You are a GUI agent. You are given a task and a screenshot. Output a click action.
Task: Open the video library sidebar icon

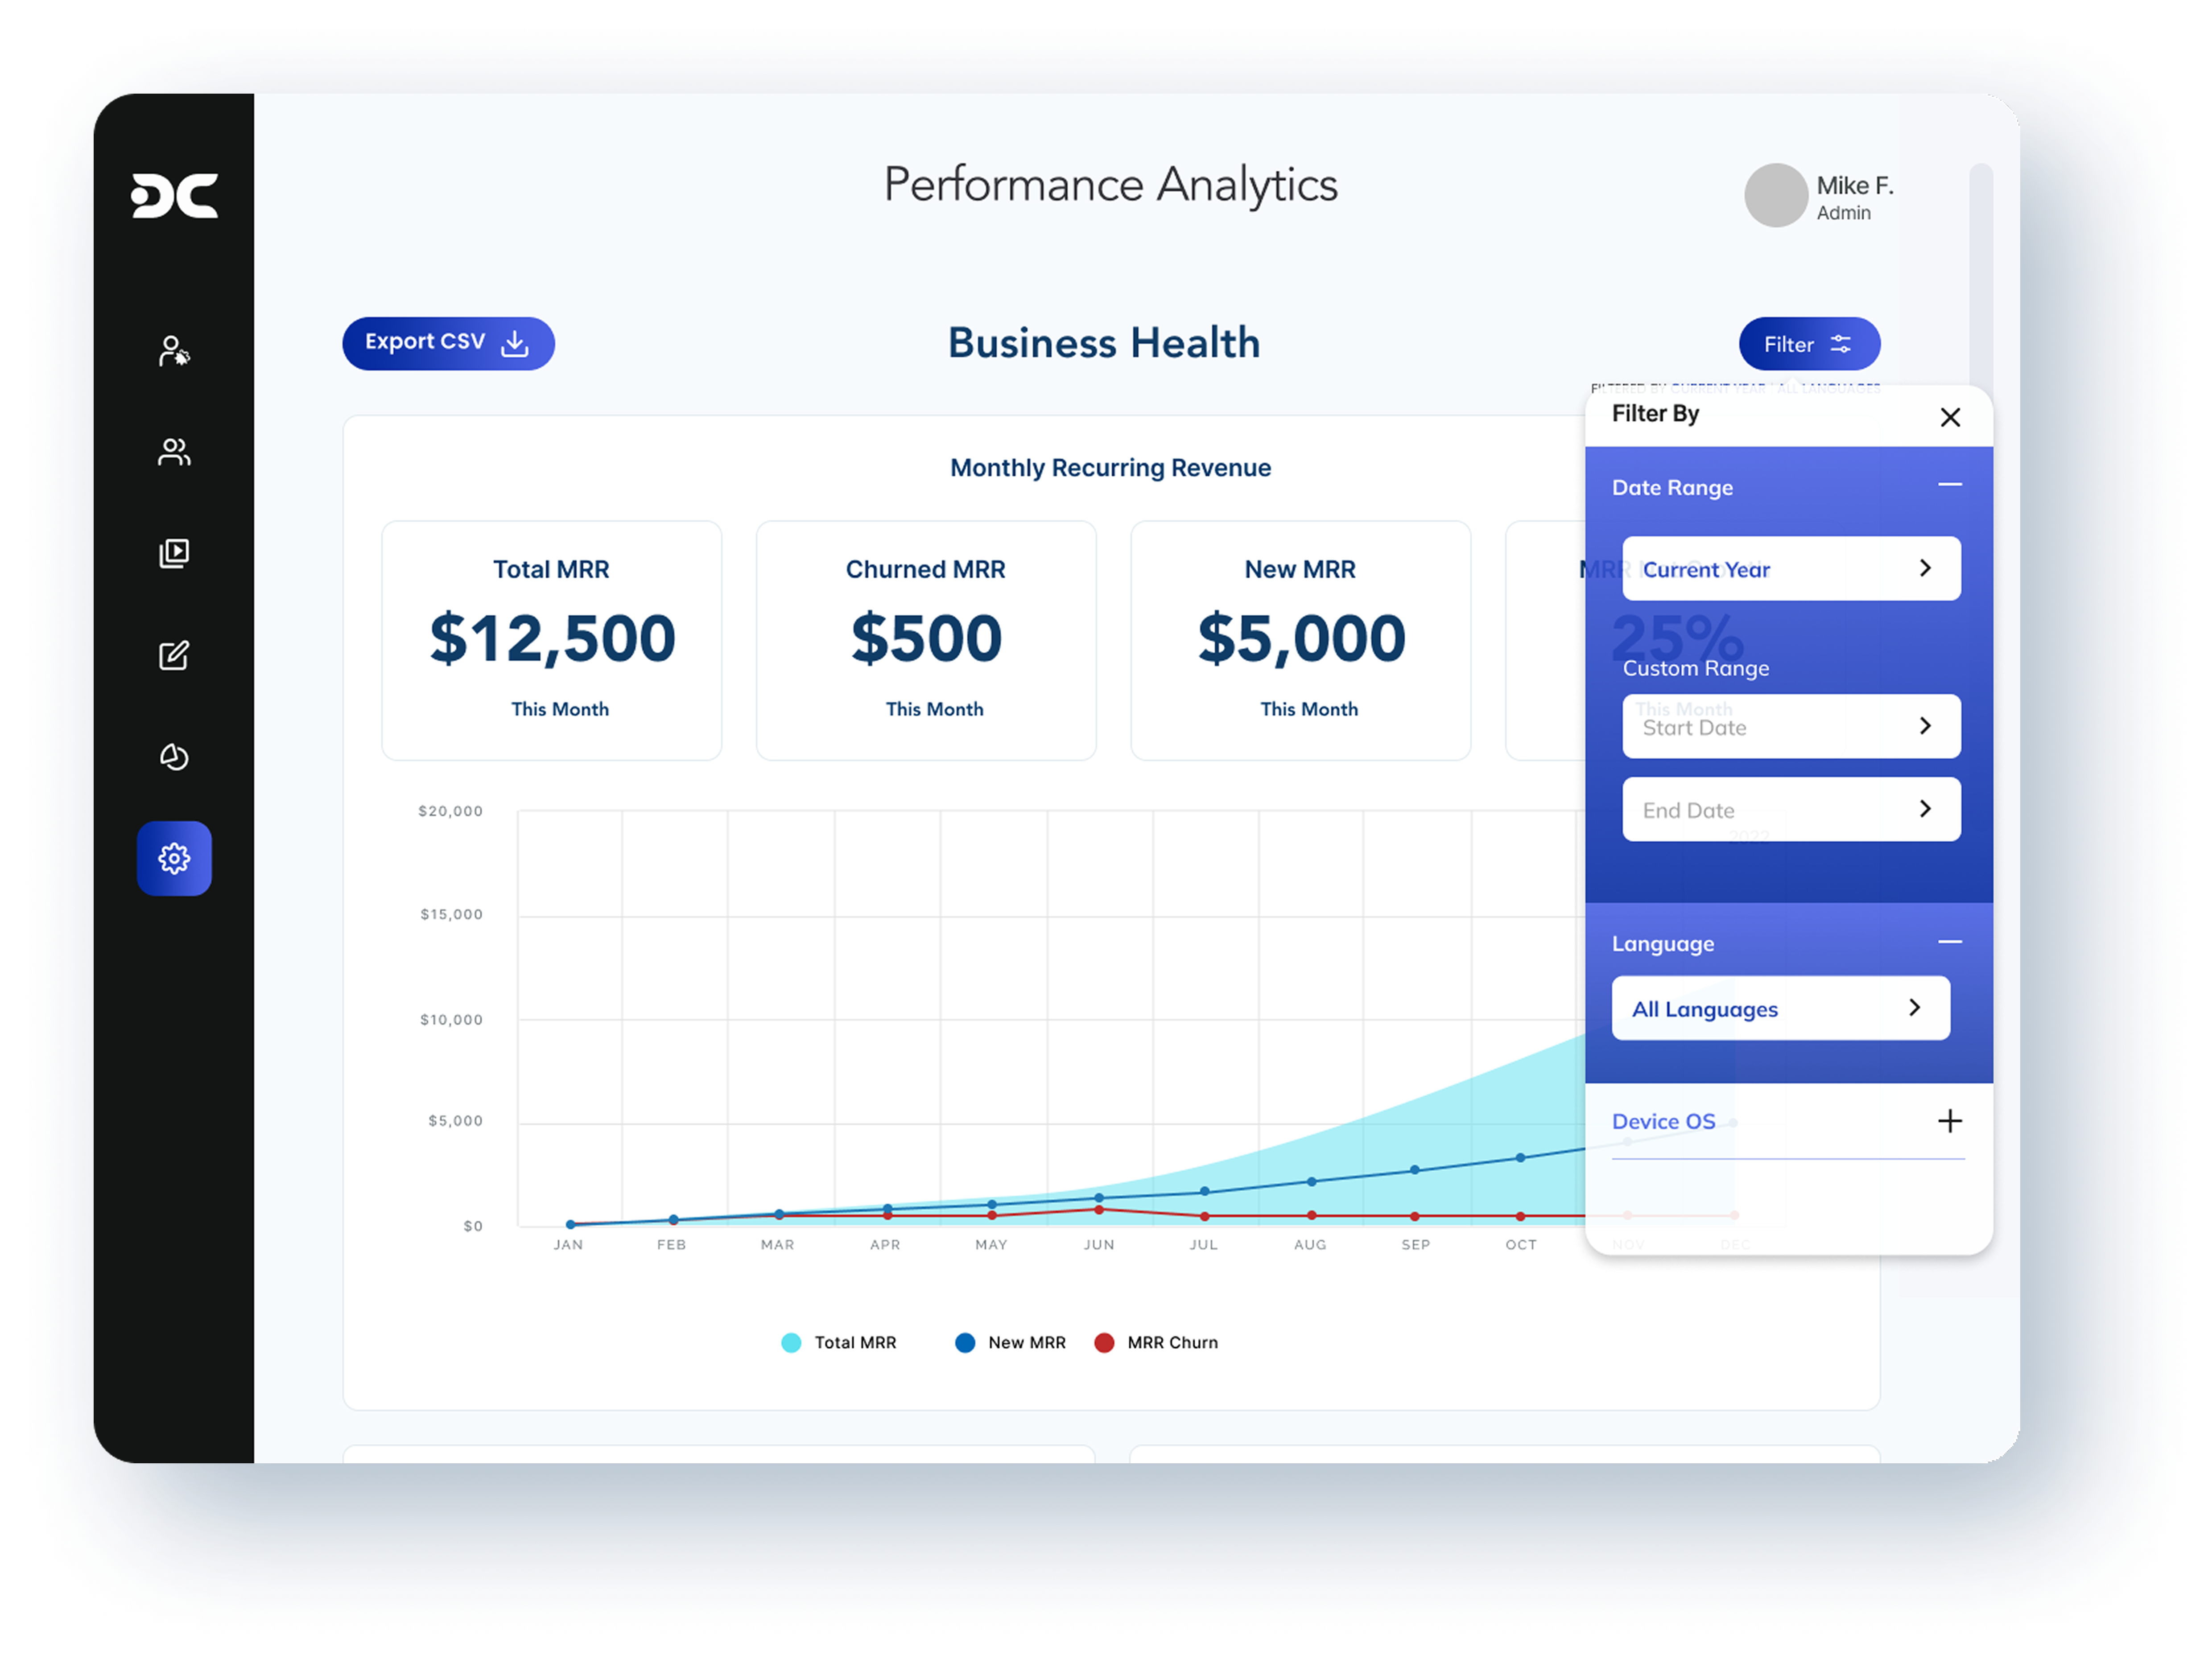(x=174, y=553)
